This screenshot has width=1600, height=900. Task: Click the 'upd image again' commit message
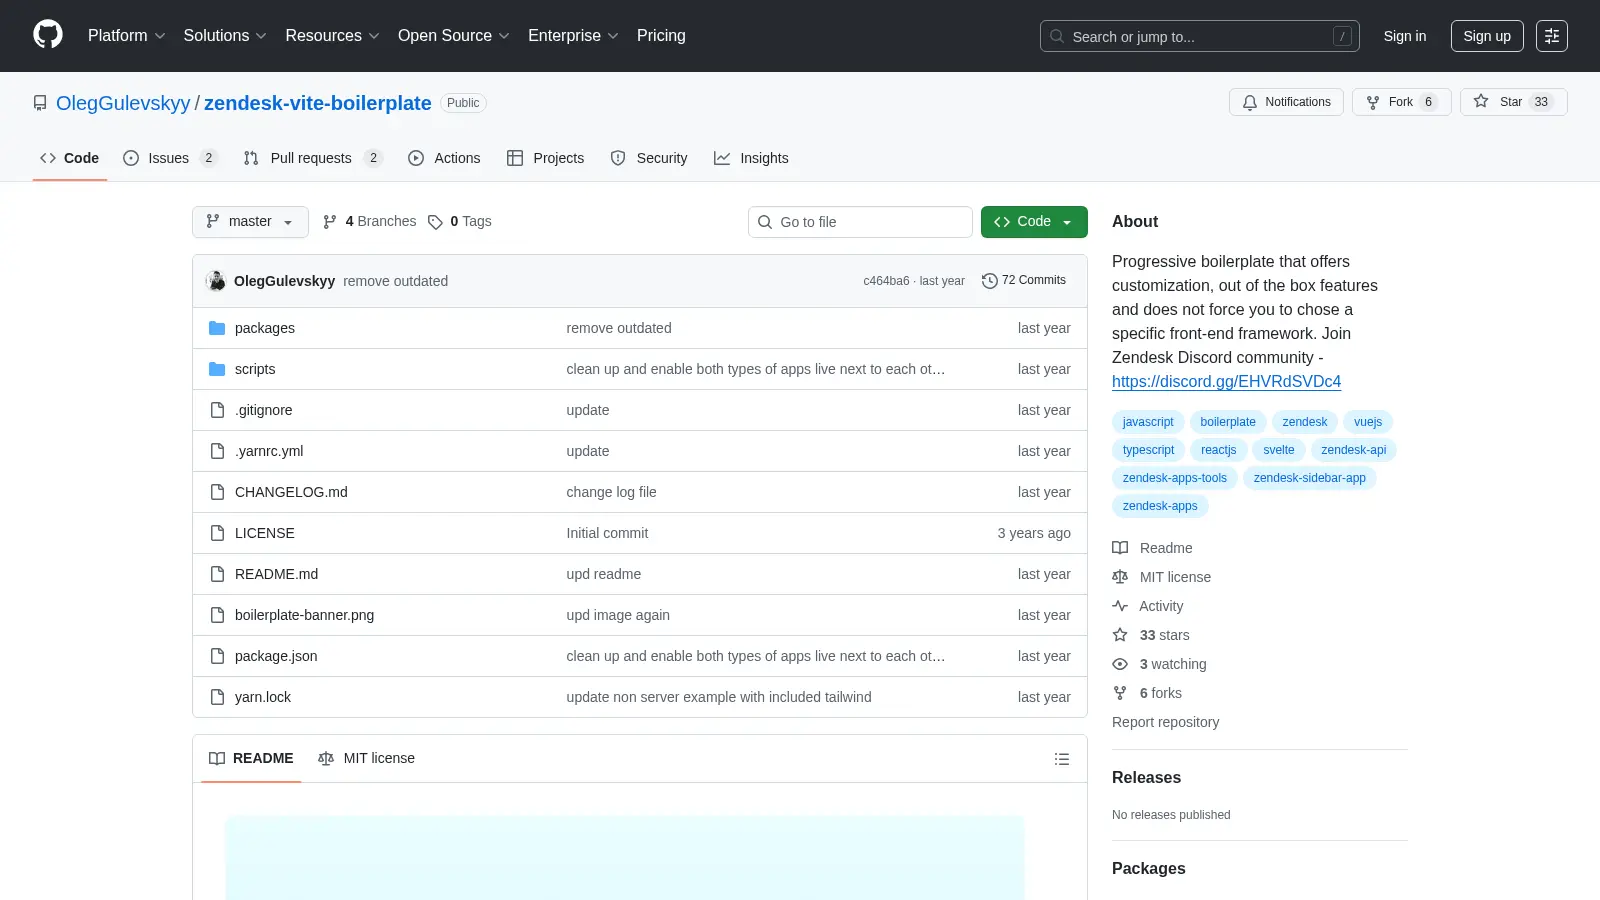coord(618,615)
